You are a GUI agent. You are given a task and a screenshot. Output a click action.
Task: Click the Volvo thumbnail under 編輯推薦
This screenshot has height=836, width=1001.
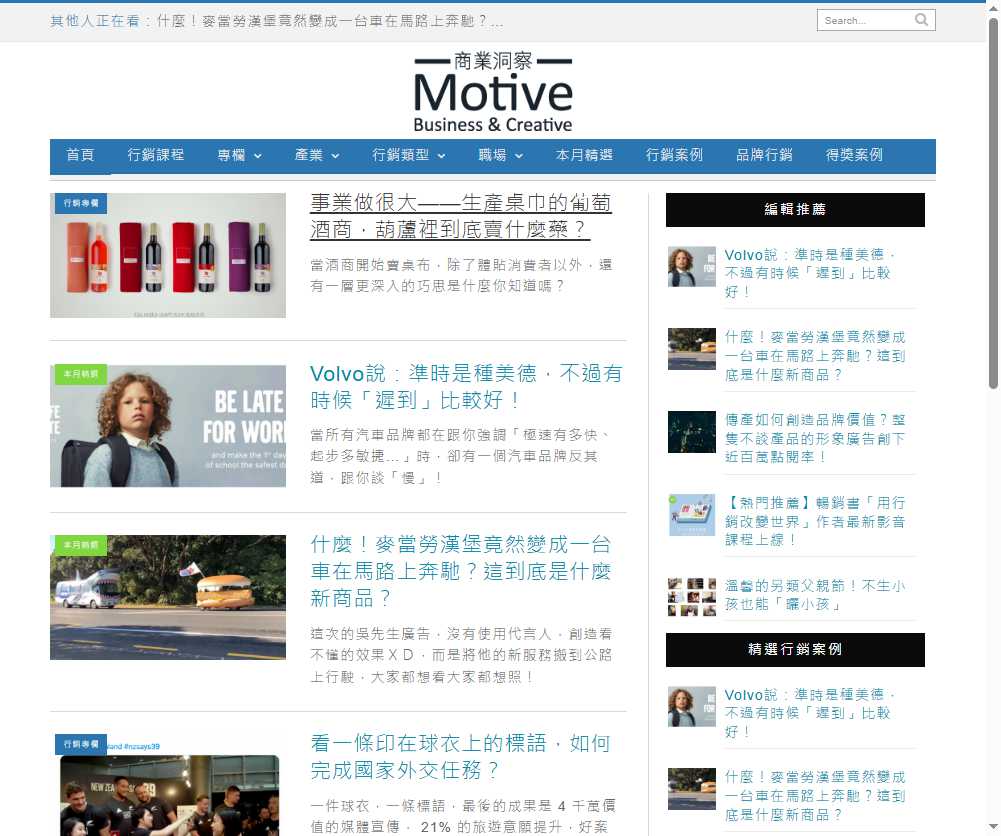click(691, 267)
